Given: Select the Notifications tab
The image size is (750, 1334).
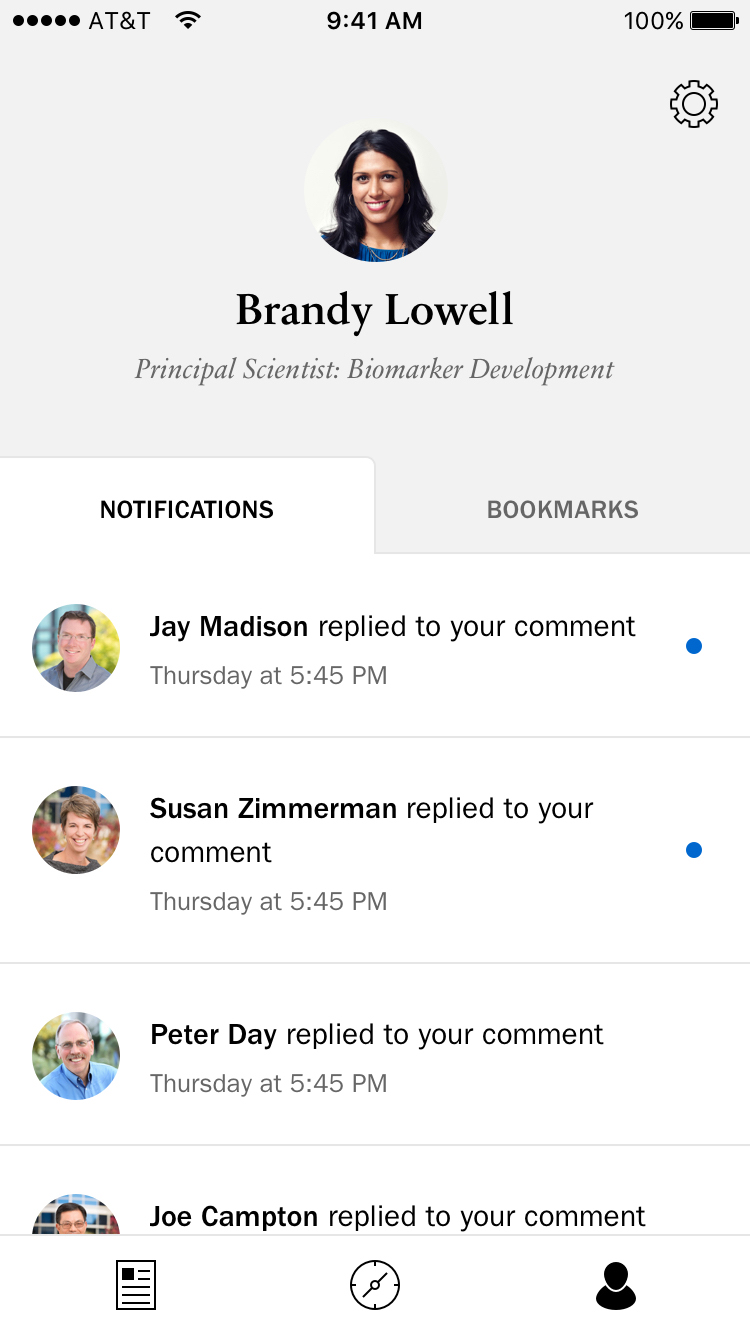Looking at the screenshot, I should click(x=187, y=509).
